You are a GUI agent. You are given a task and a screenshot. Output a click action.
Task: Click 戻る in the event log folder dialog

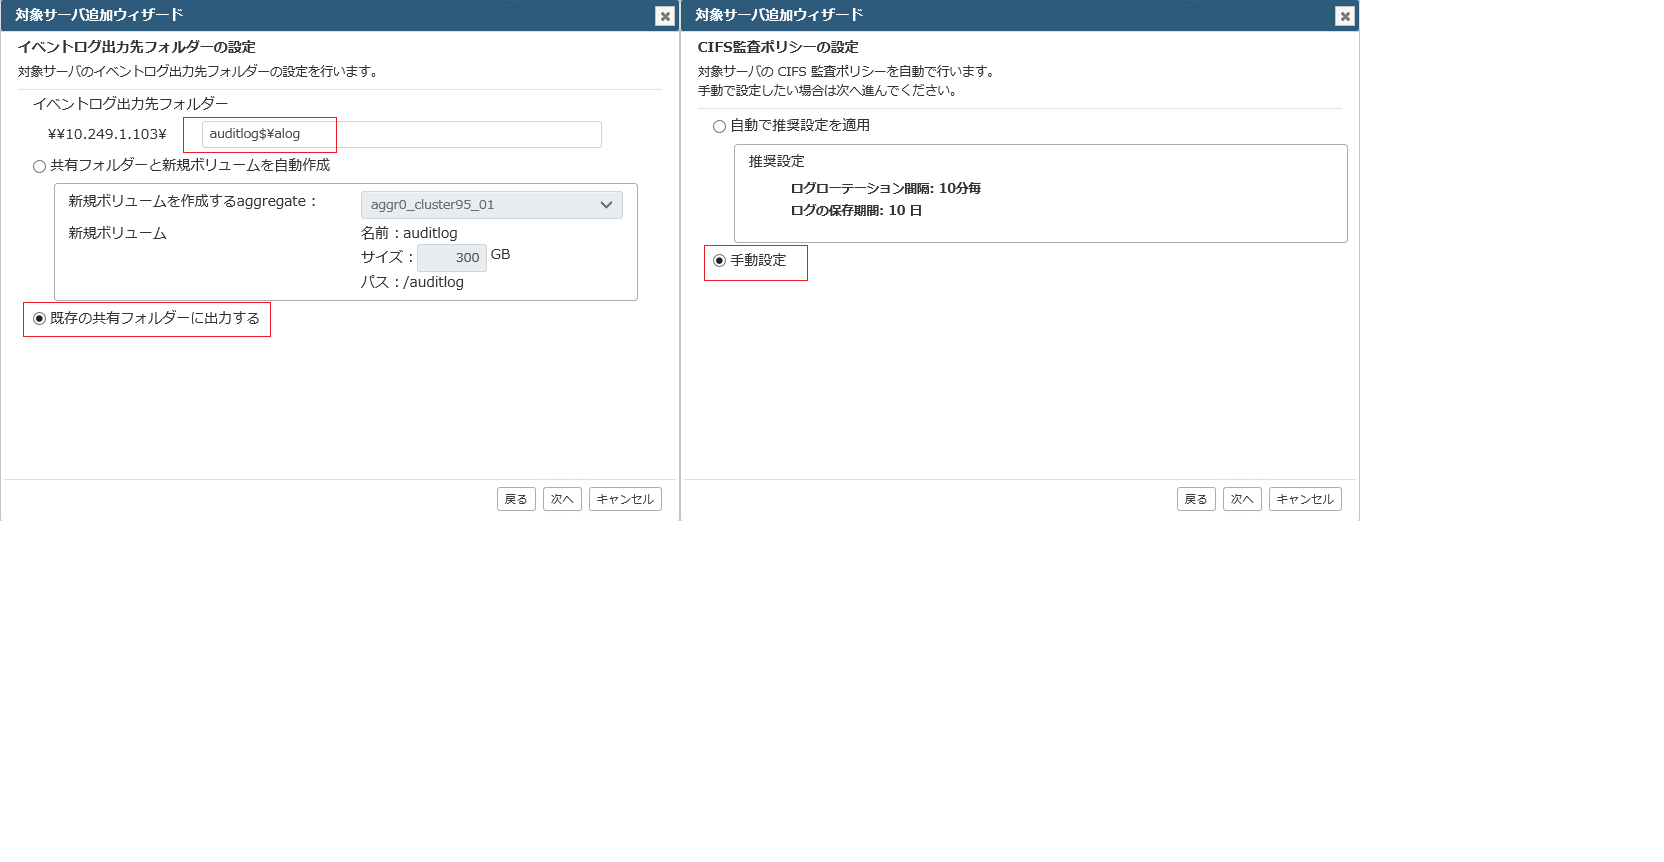[516, 499]
